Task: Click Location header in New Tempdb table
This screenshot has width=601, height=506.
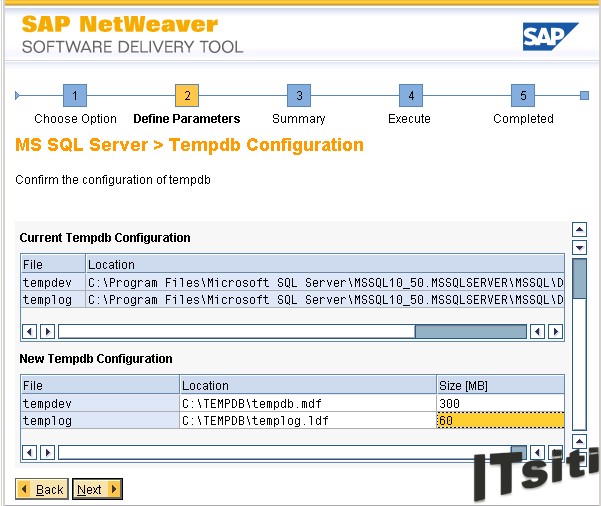Action: (x=308, y=385)
